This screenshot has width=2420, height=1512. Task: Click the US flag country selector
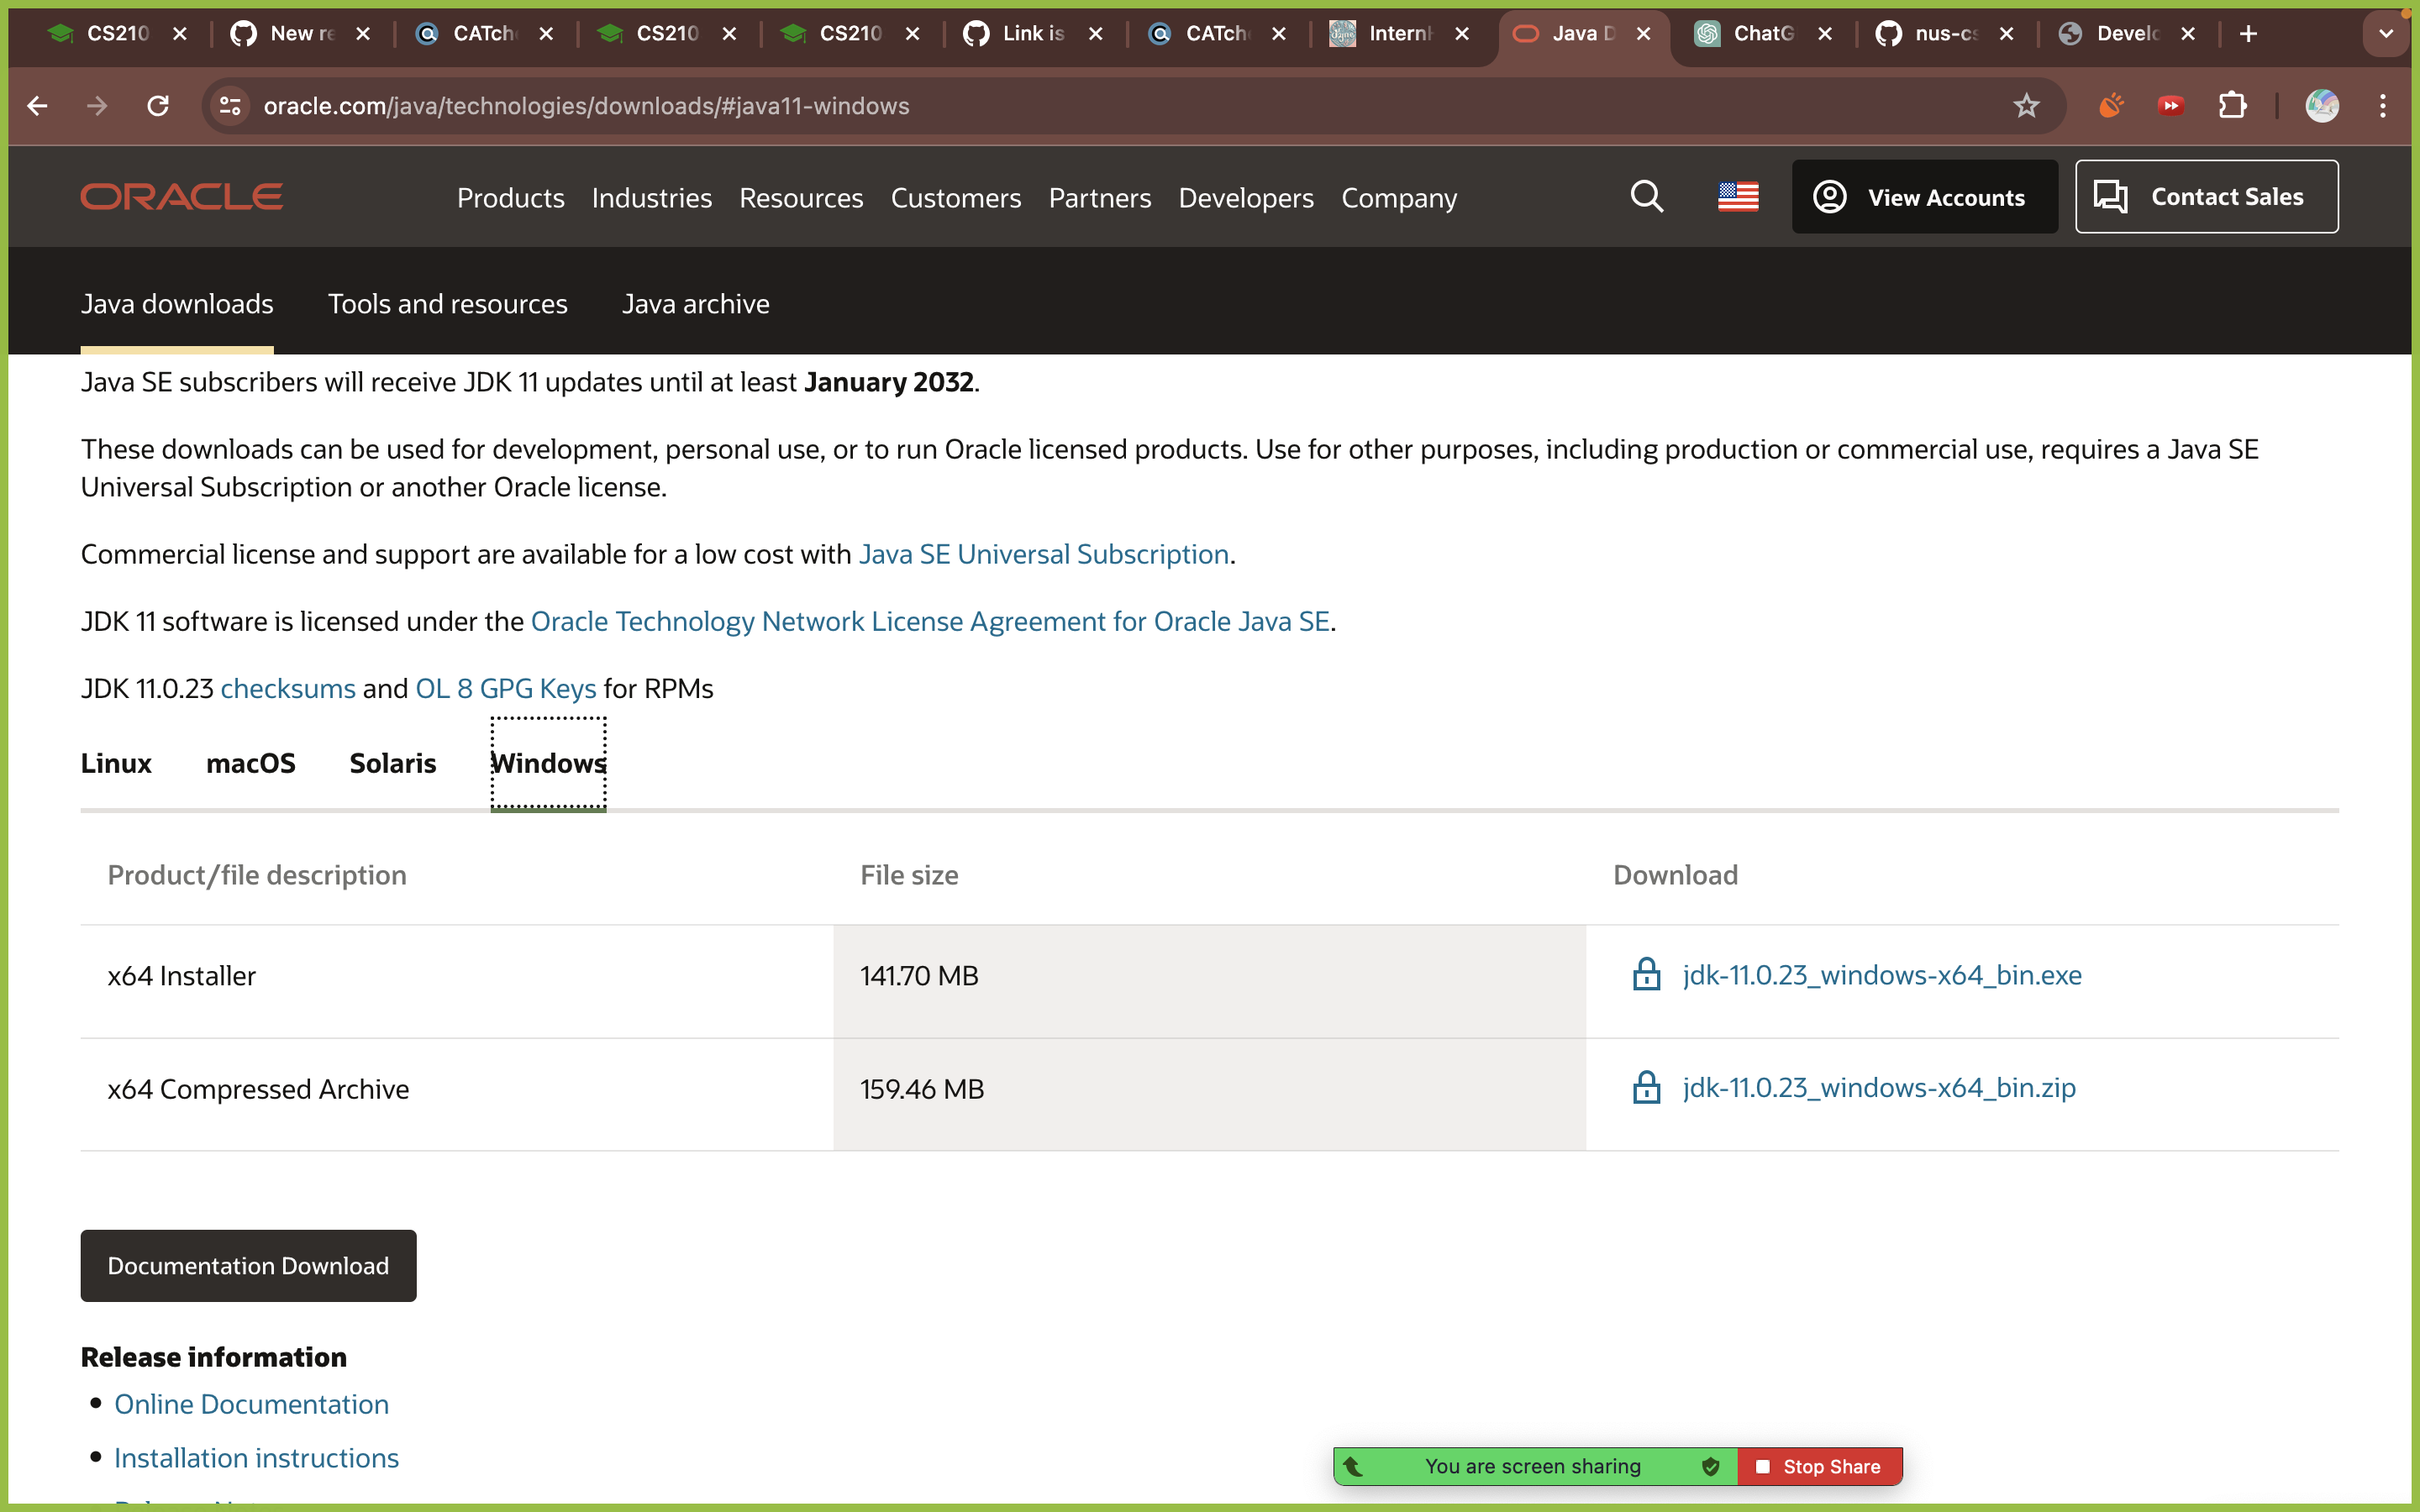(1738, 197)
